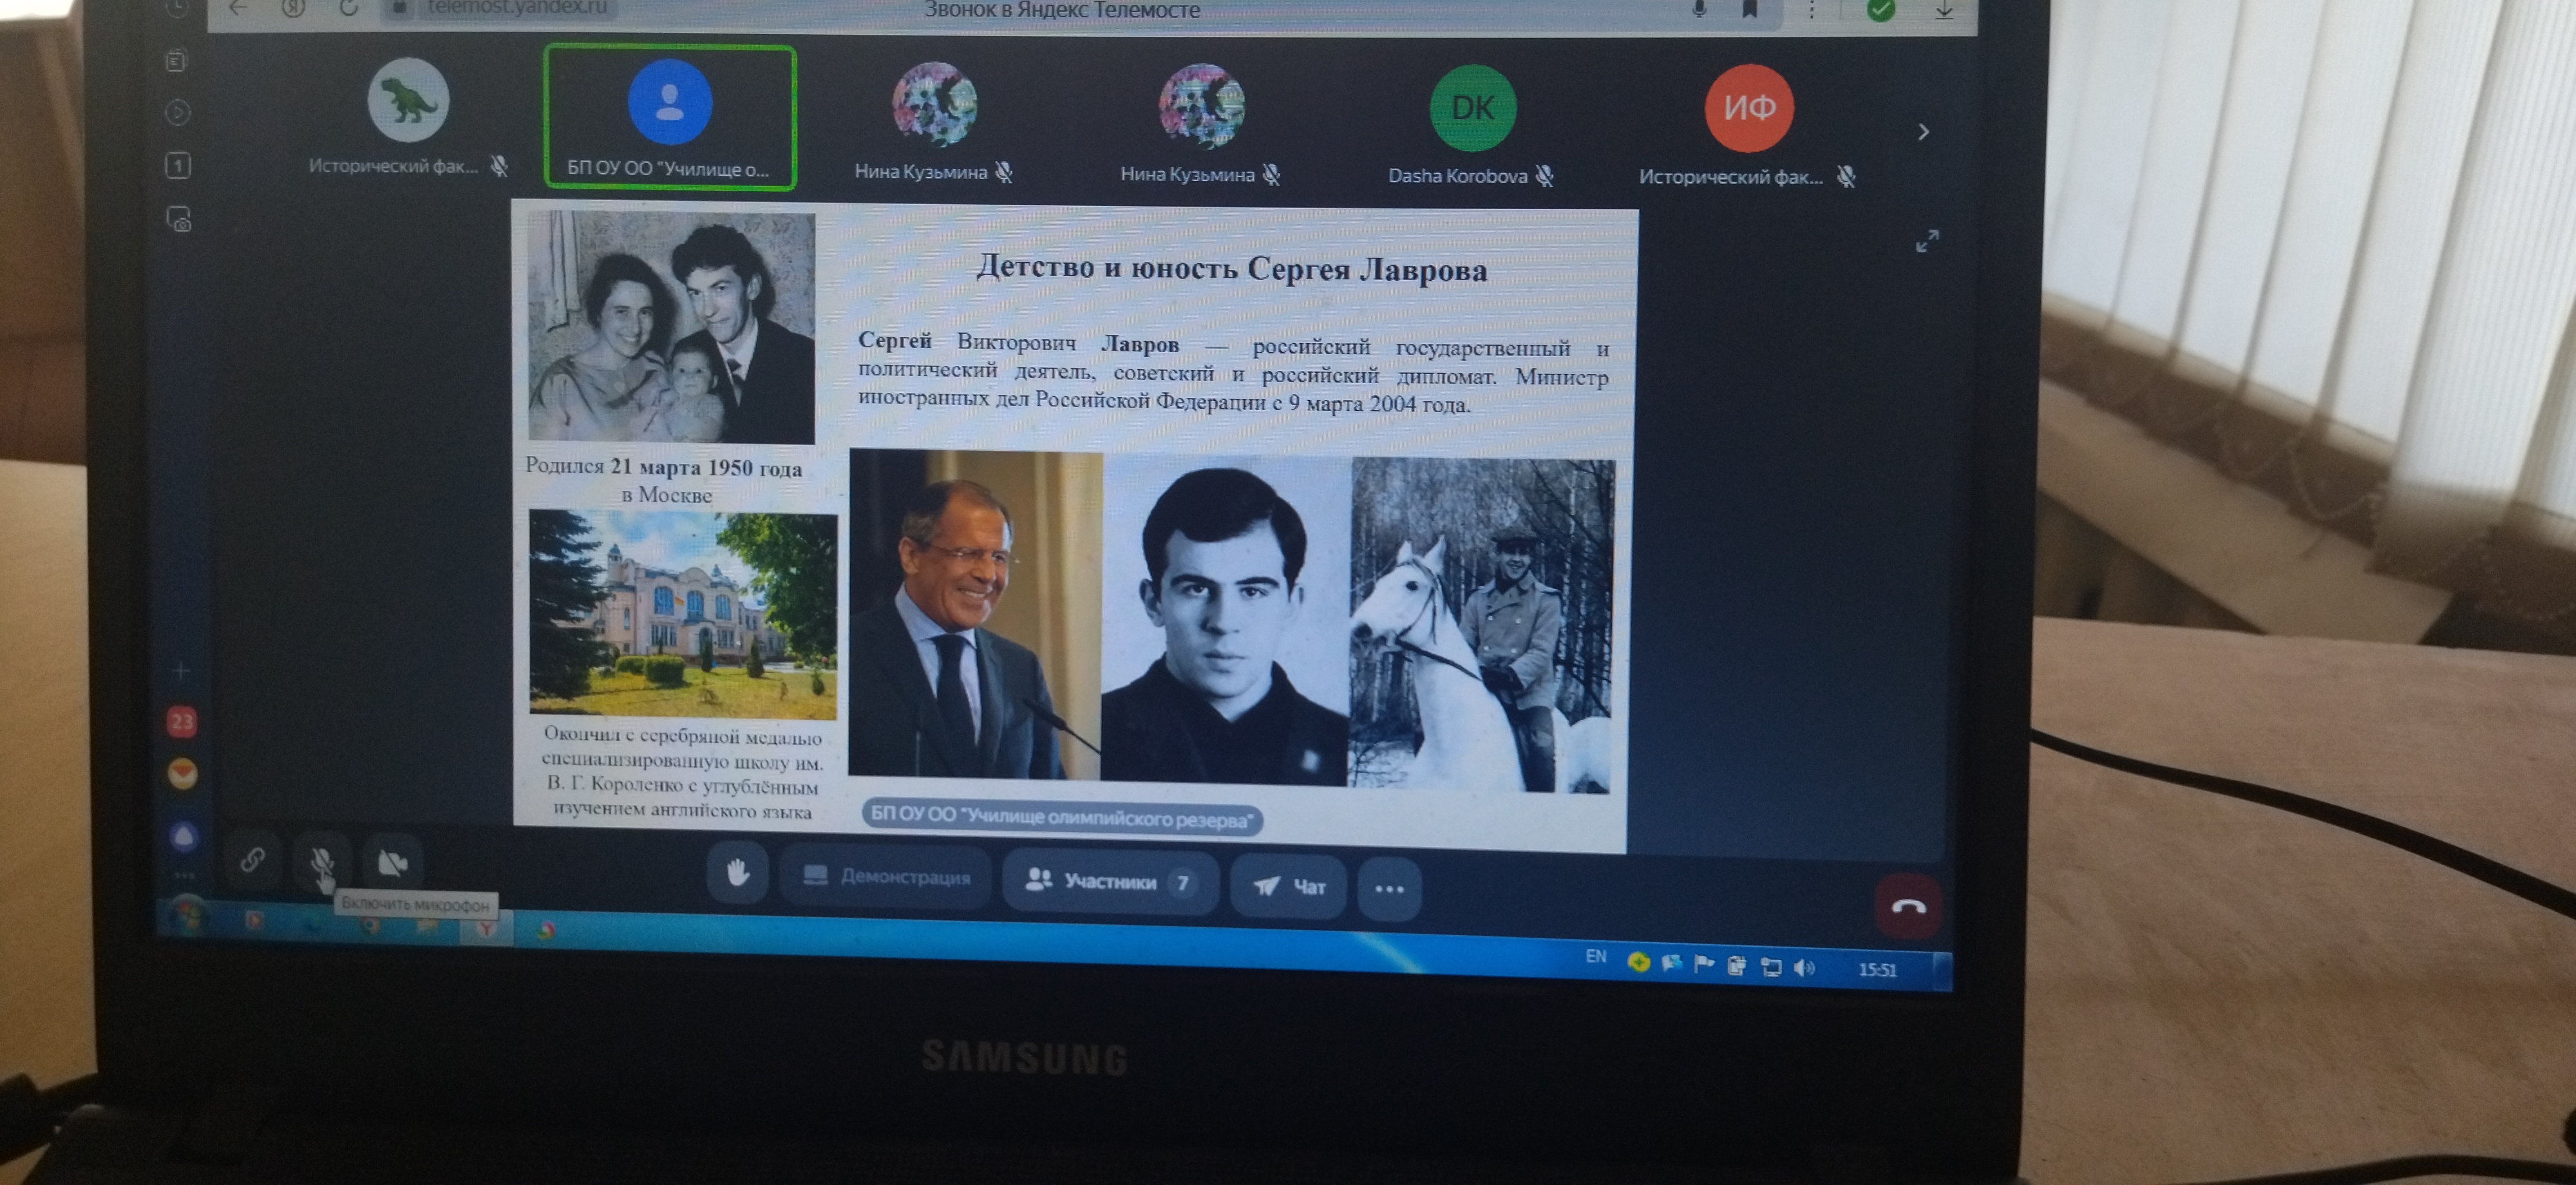Open the Чат panel

pyautogui.click(x=1289, y=886)
